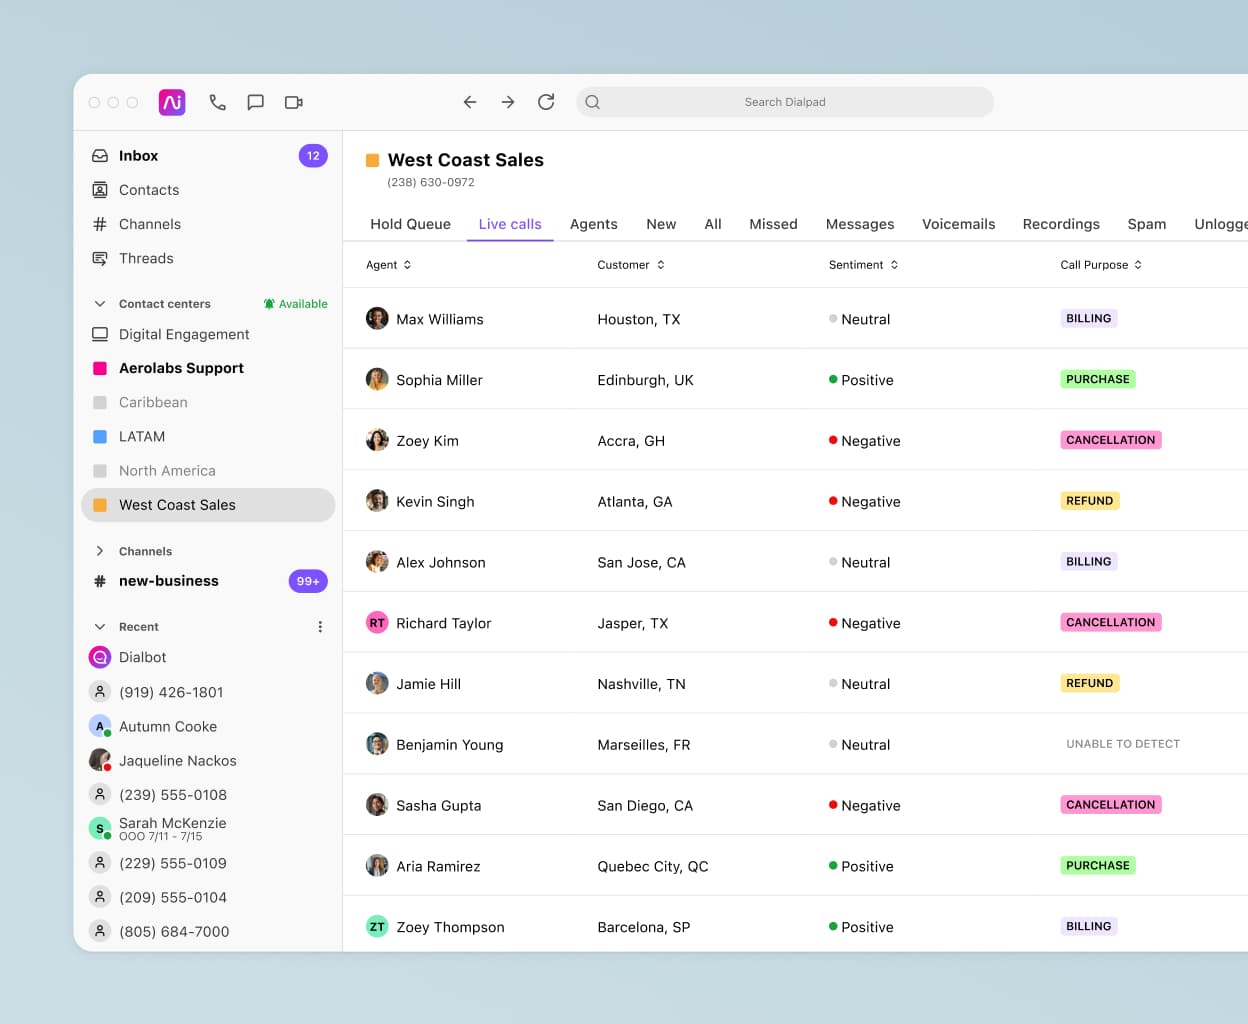The image size is (1248, 1024).
Task: Click into the Search Dialpad field
Action: click(784, 102)
